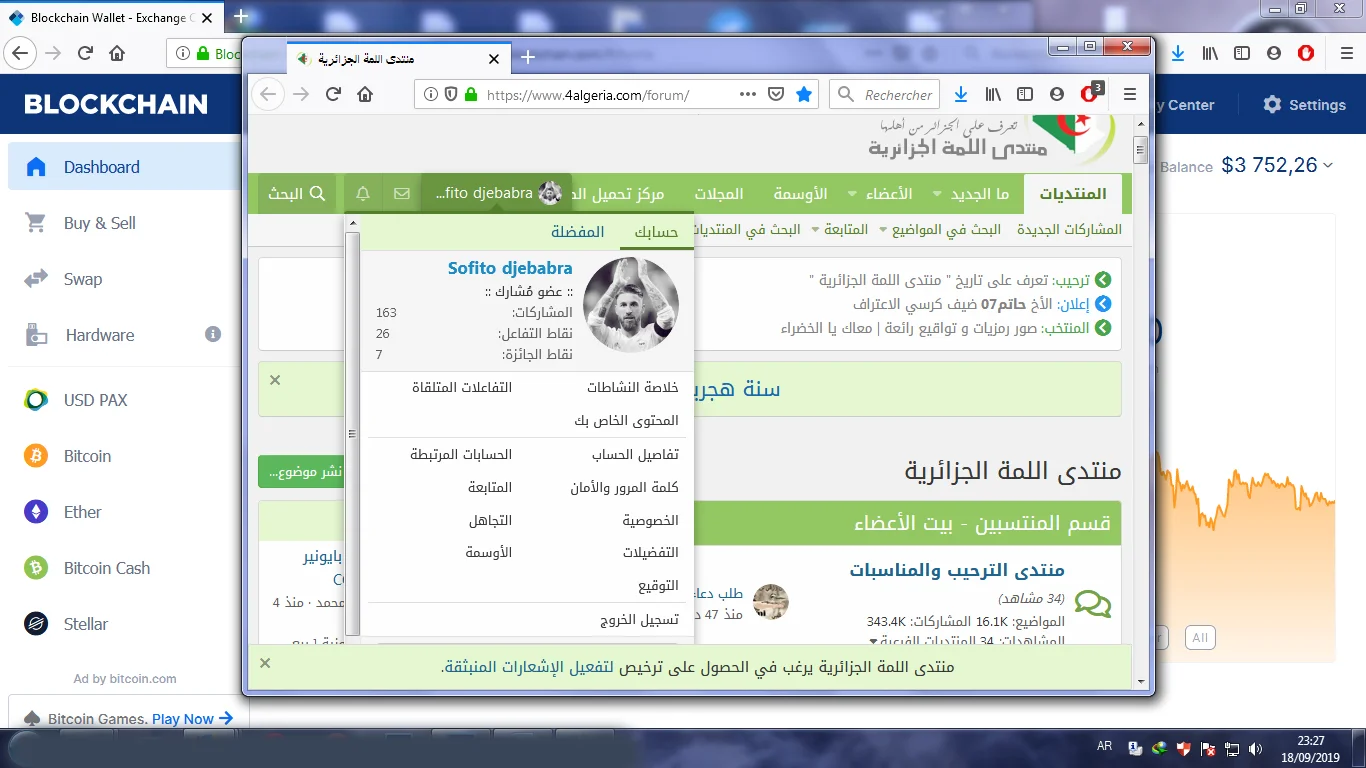This screenshot has width=1366, height=768.
Task: Reload the 4algeria forum page
Action: click(334, 94)
